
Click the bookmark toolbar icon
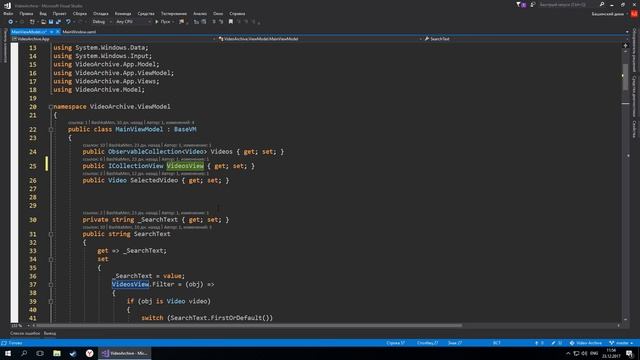tap(231, 22)
